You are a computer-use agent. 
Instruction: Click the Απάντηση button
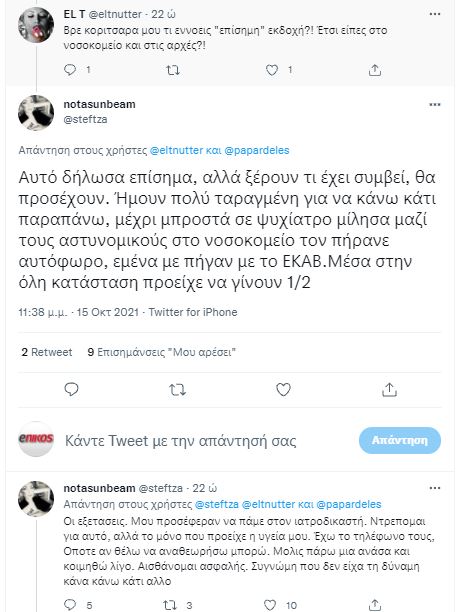(x=400, y=440)
